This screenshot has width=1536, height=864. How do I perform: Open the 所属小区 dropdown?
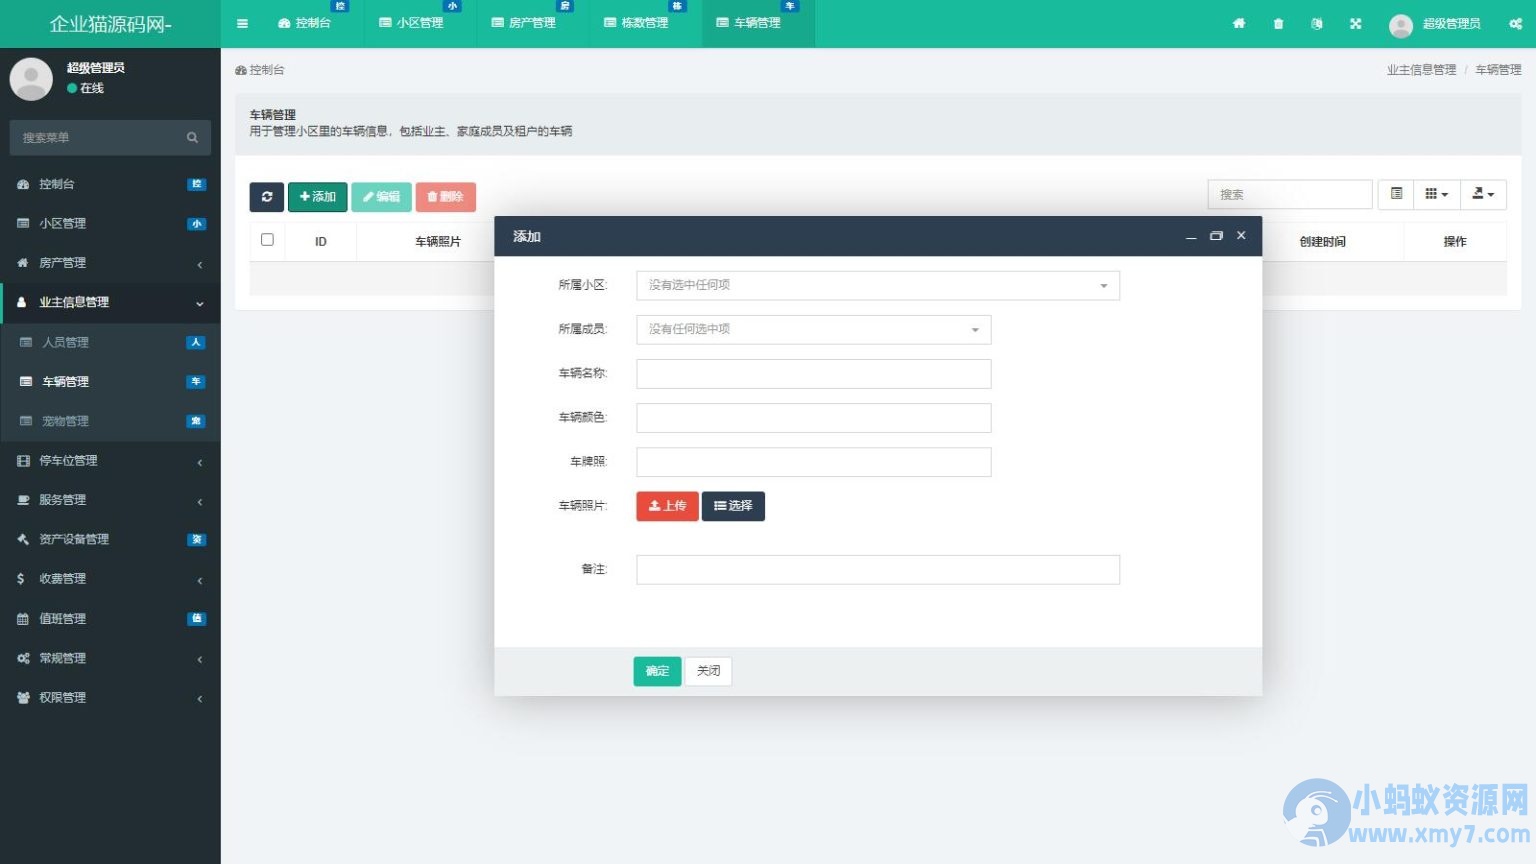[877, 286]
